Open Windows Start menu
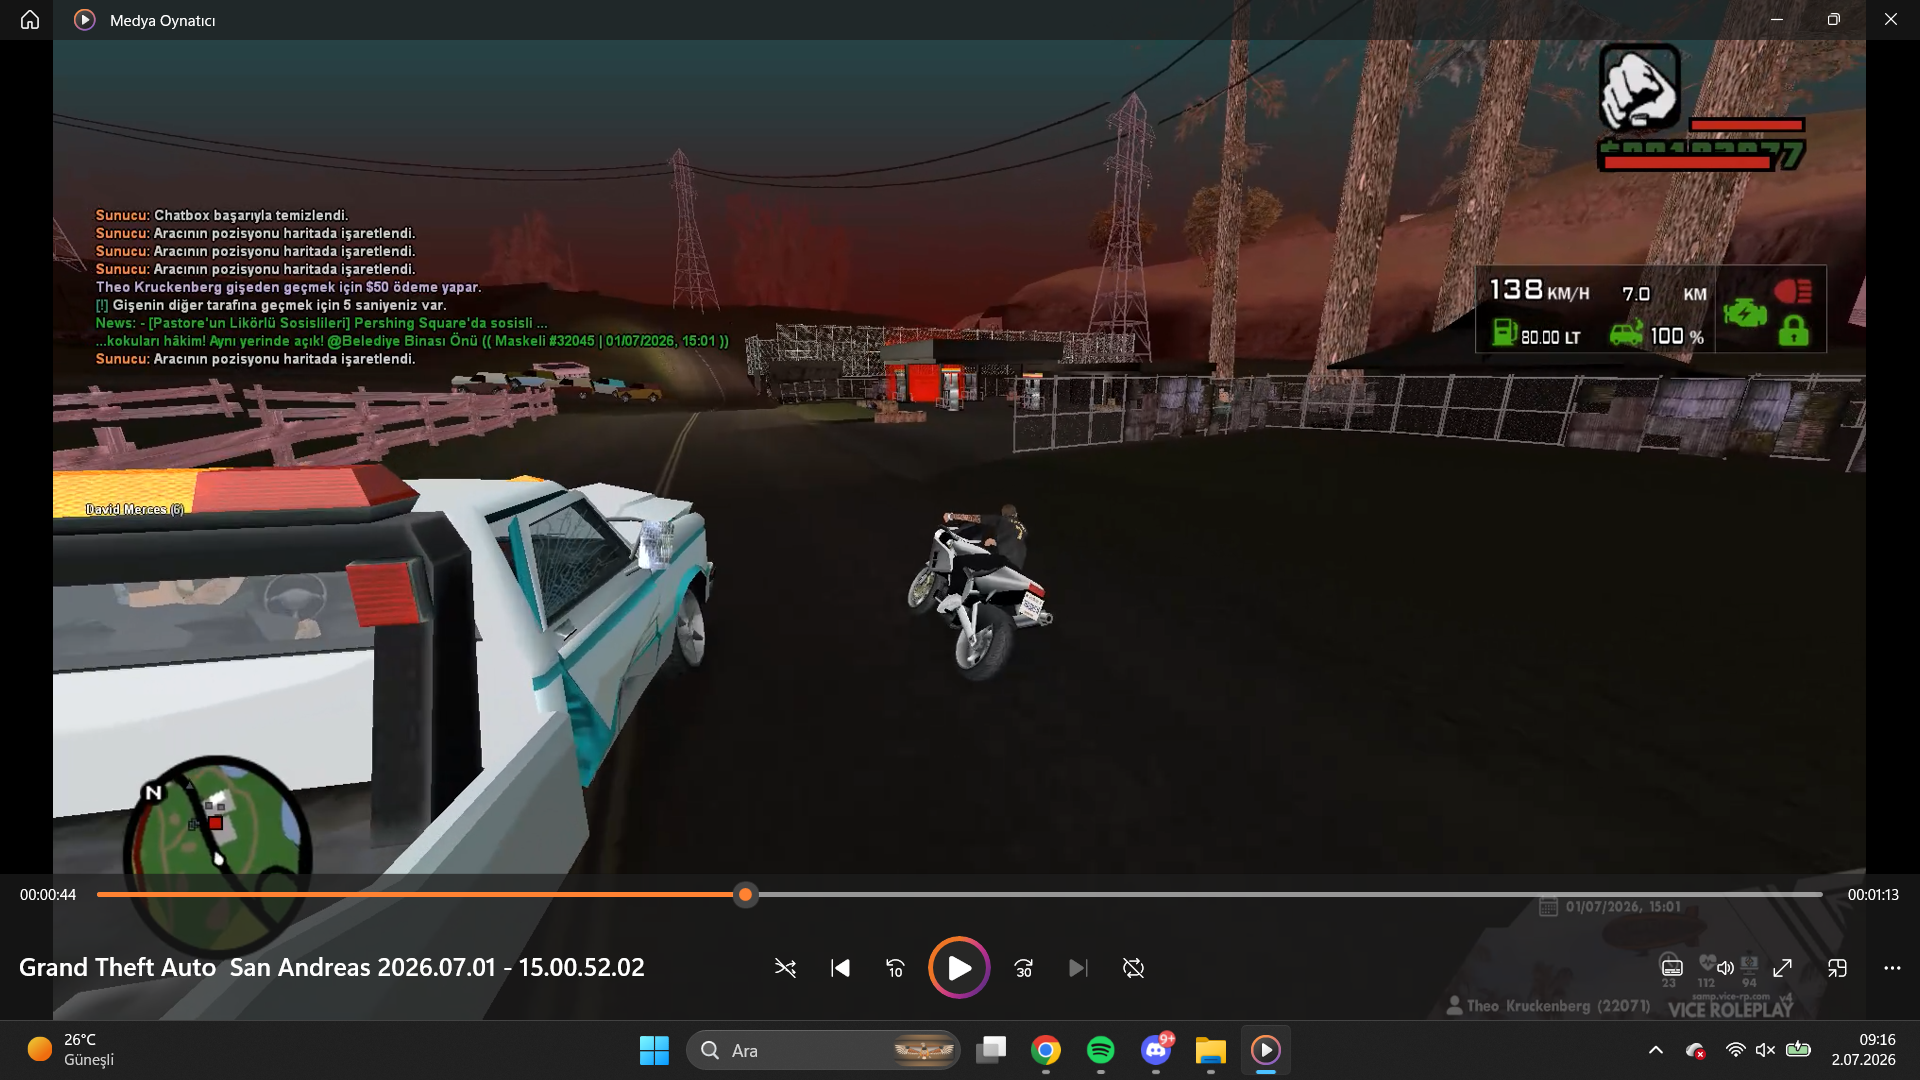The width and height of the screenshot is (1920, 1080). 654,1050
